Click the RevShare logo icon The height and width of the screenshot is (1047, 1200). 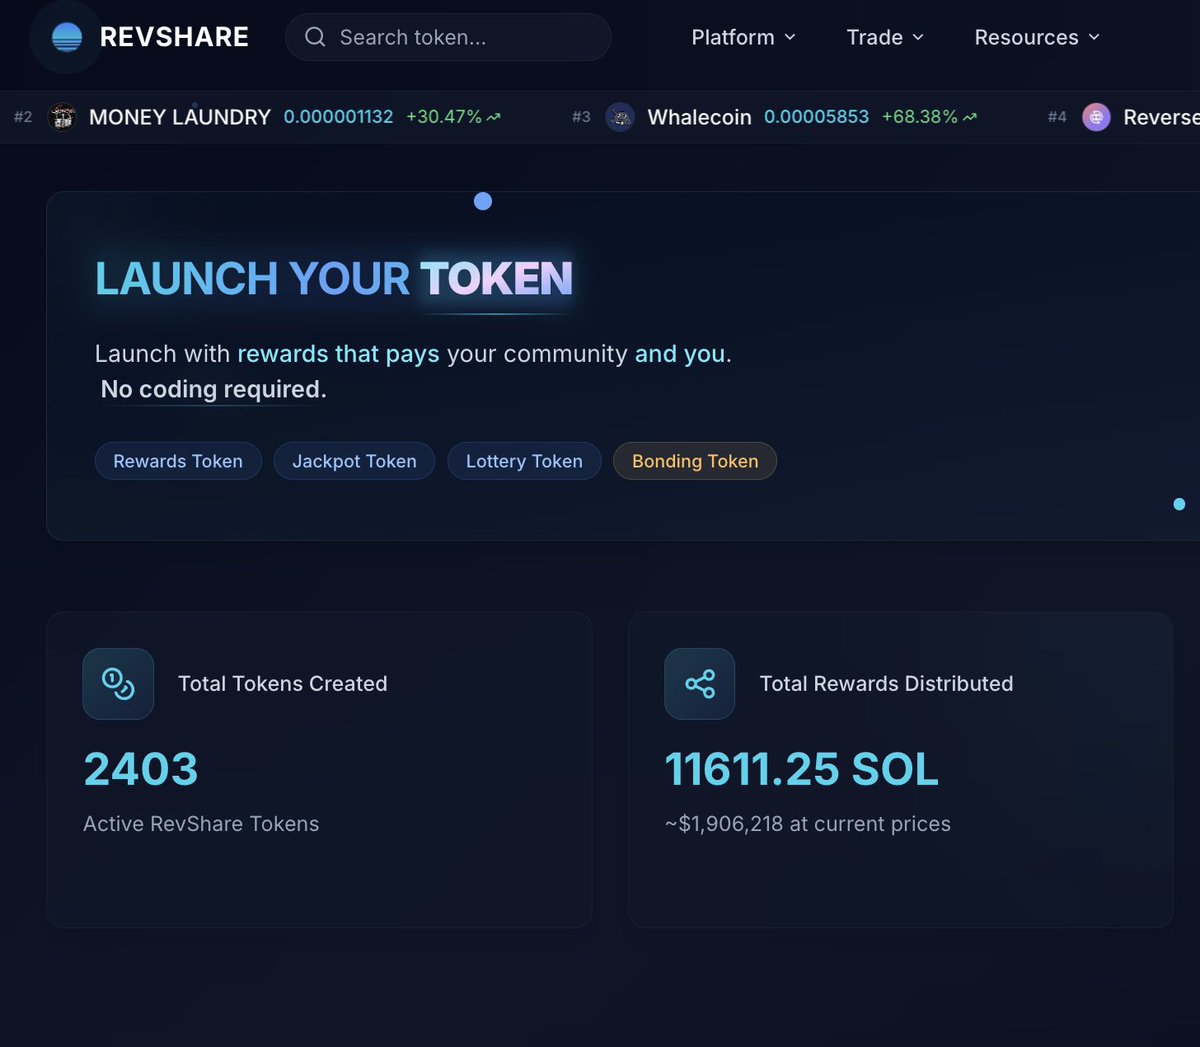click(66, 37)
